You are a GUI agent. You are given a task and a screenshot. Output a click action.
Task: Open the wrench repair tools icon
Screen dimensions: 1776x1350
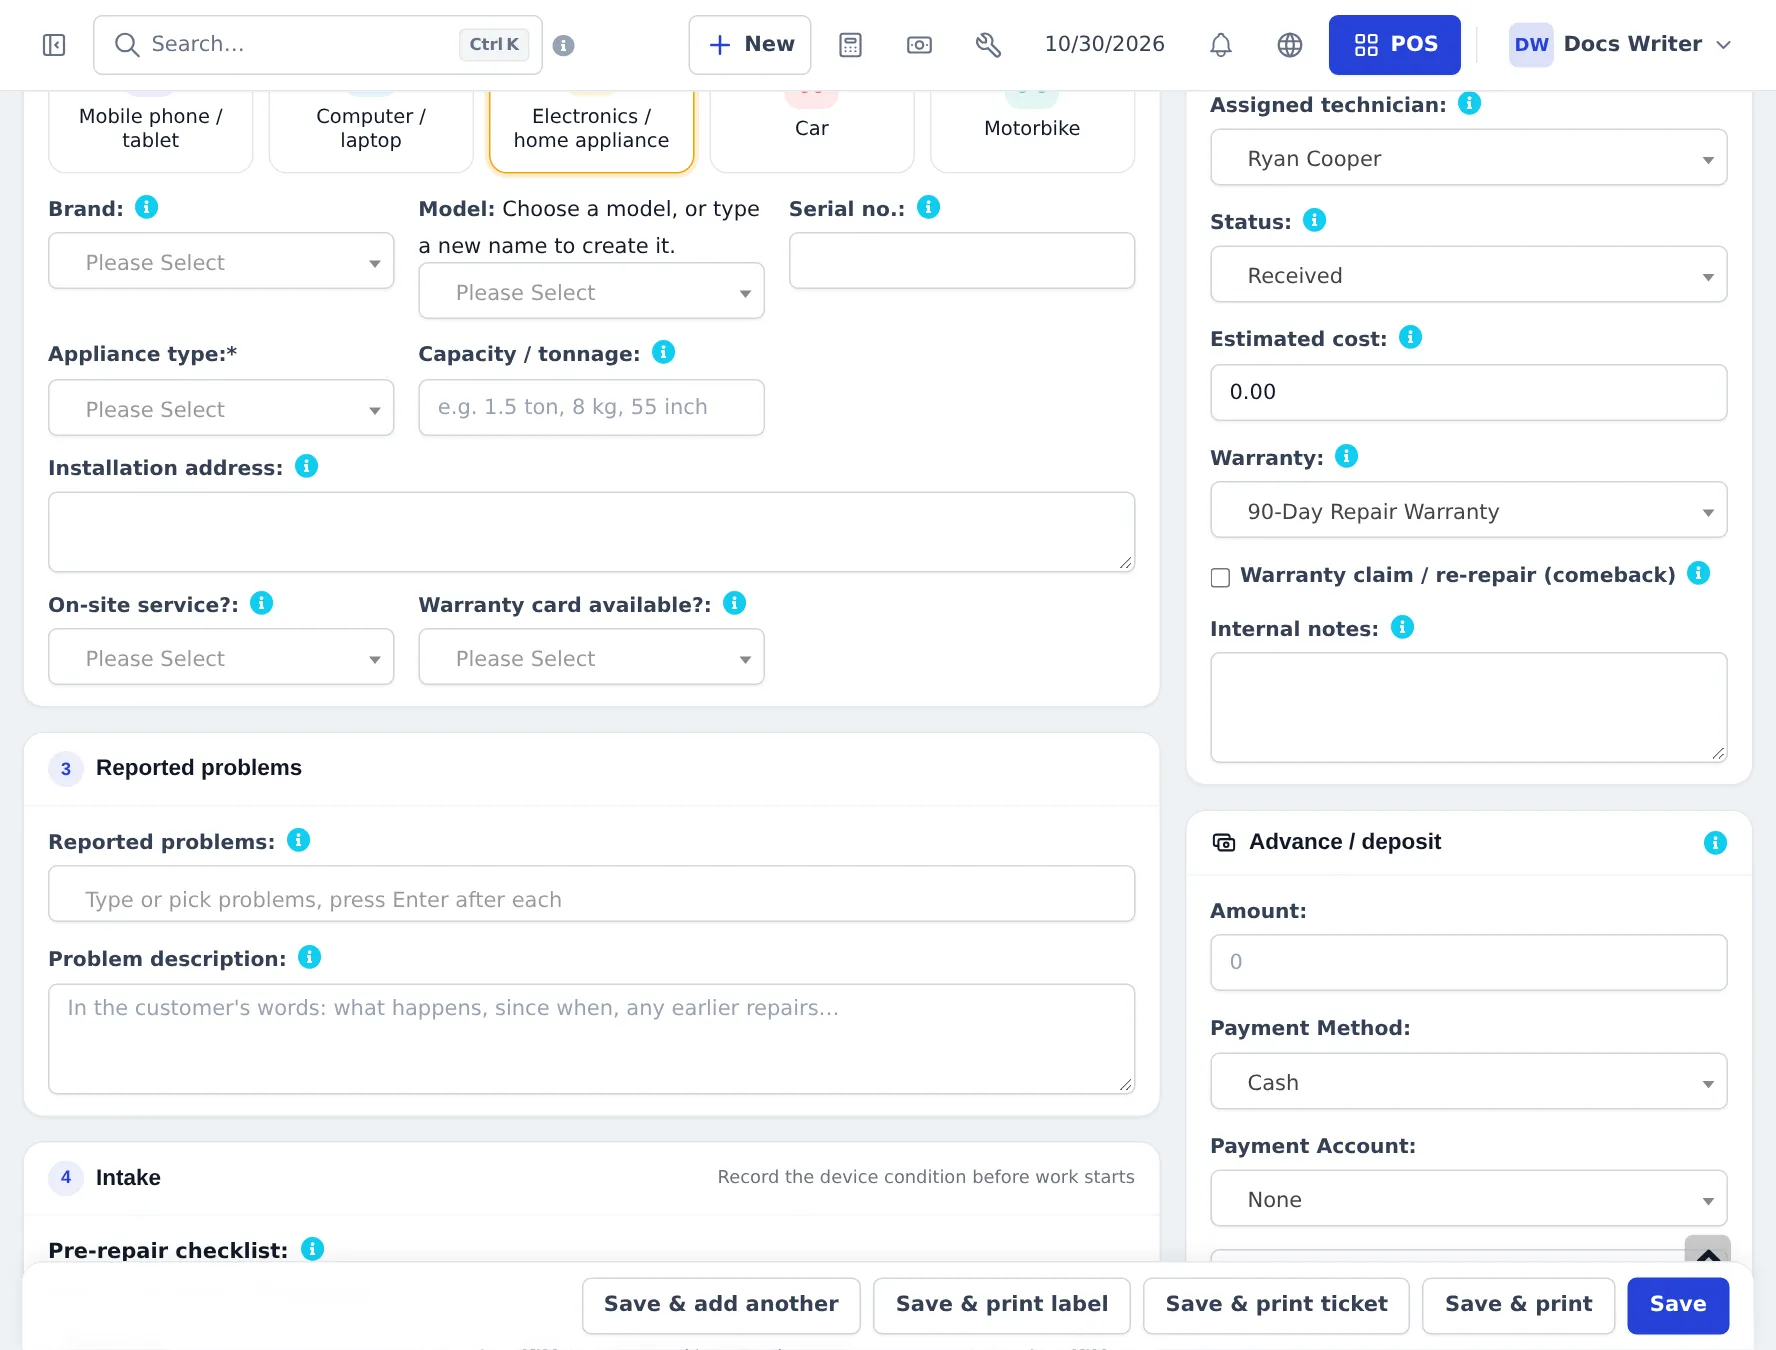coord(988,45)
